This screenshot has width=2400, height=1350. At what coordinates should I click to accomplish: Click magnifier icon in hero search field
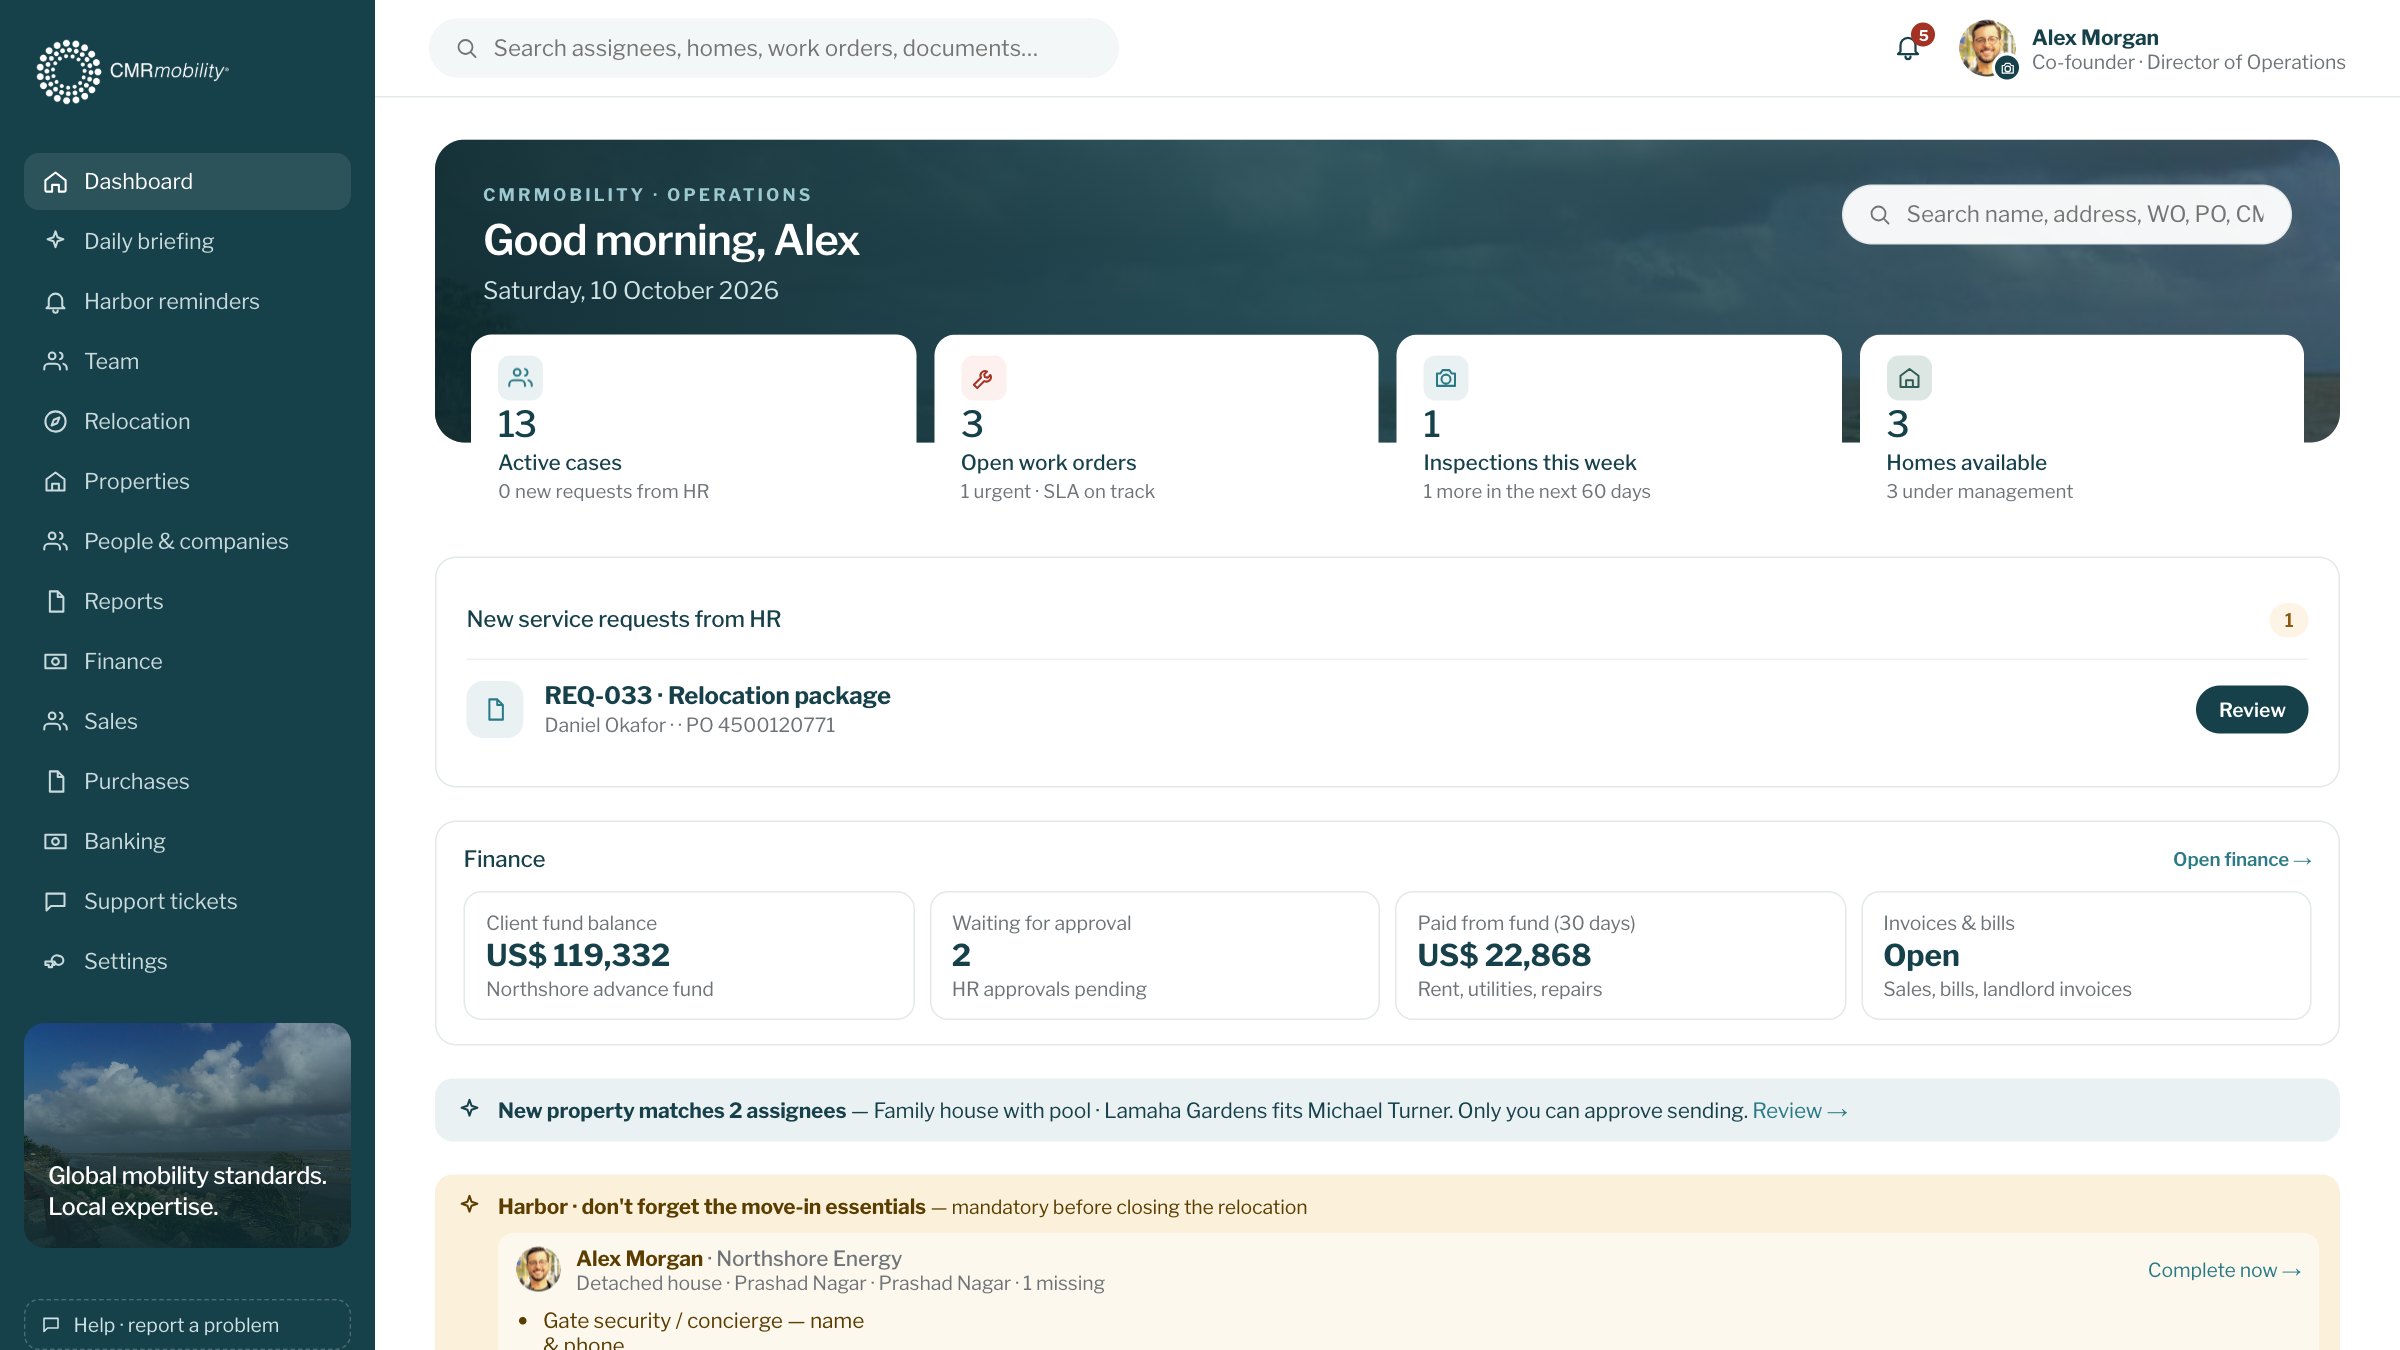click(1880, 215)
